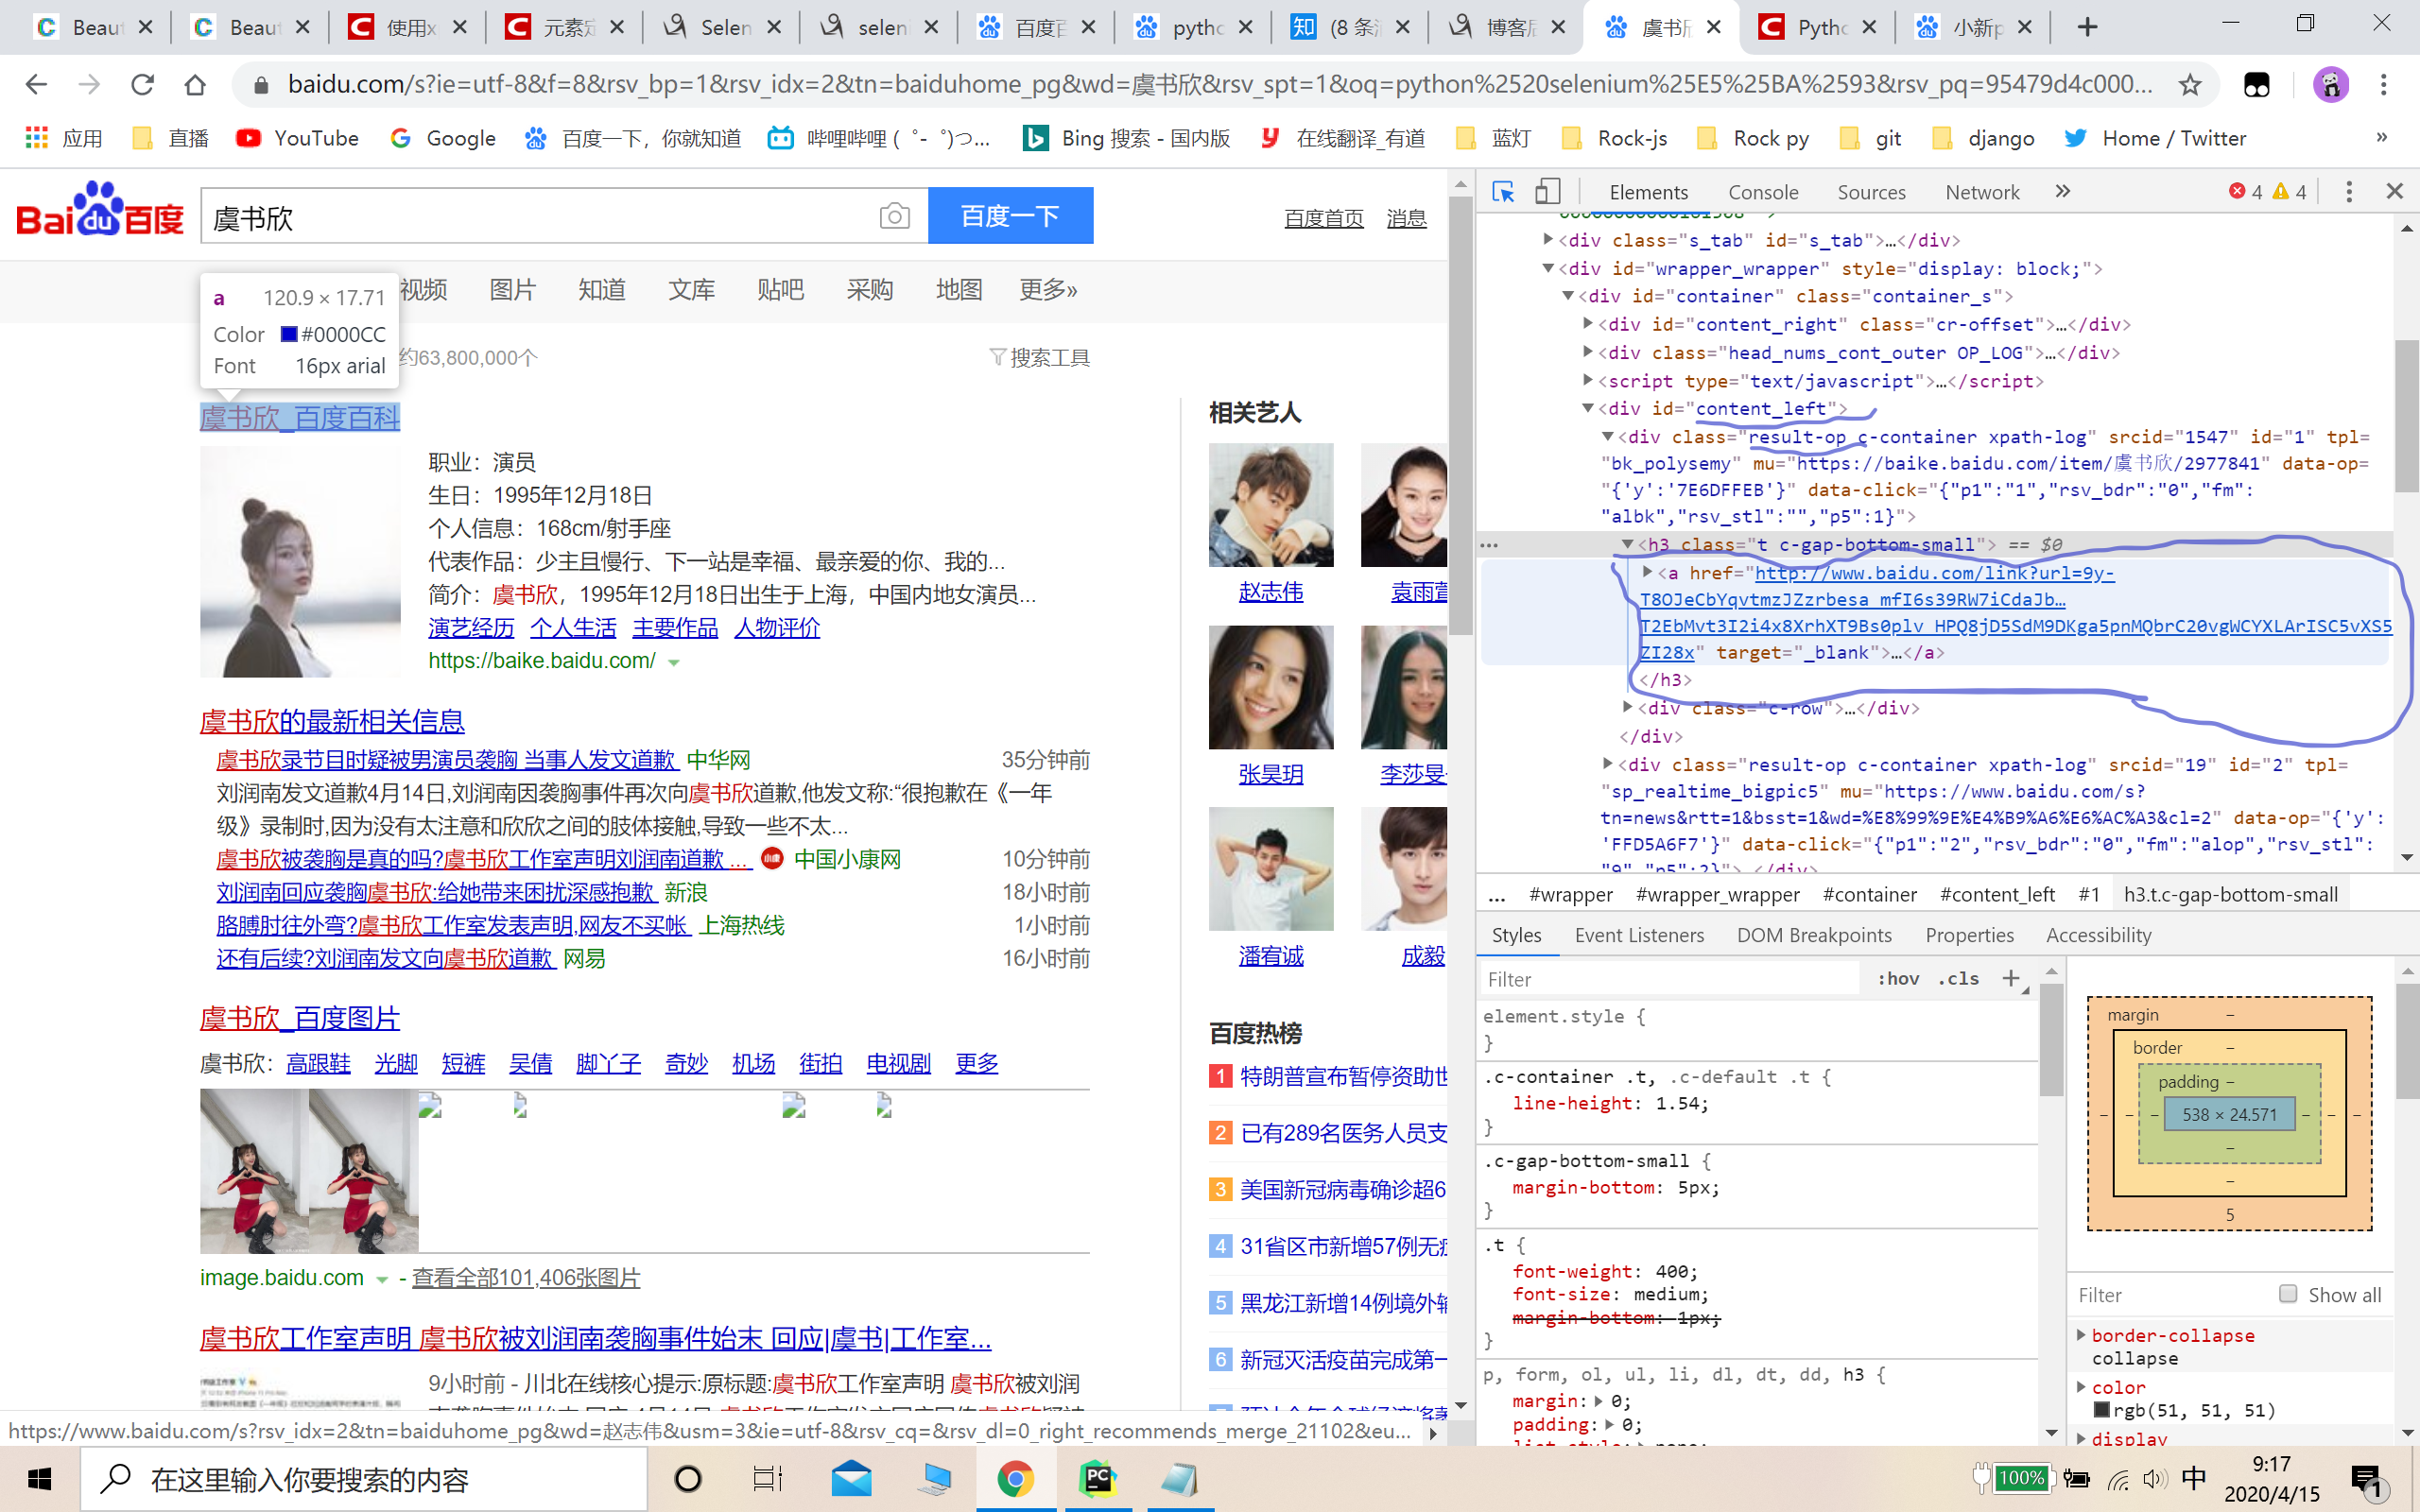
Task: Click the new style rule plus icon in Styles
Action: click(2011, 978)
